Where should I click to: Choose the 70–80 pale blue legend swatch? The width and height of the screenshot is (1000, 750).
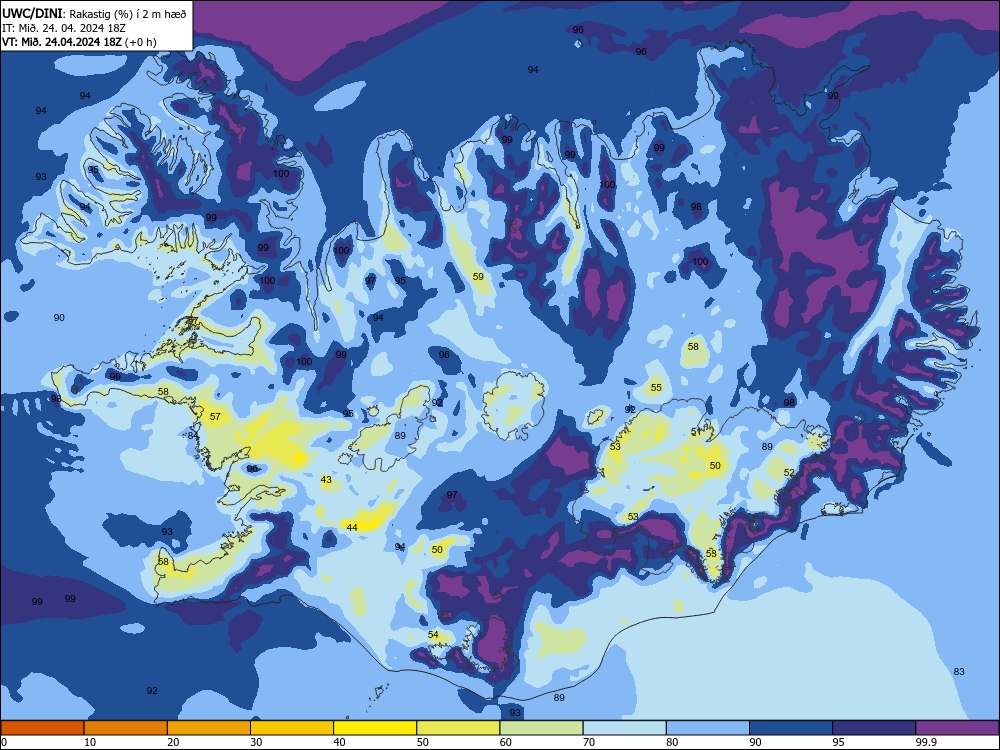[x=624, y=728]
